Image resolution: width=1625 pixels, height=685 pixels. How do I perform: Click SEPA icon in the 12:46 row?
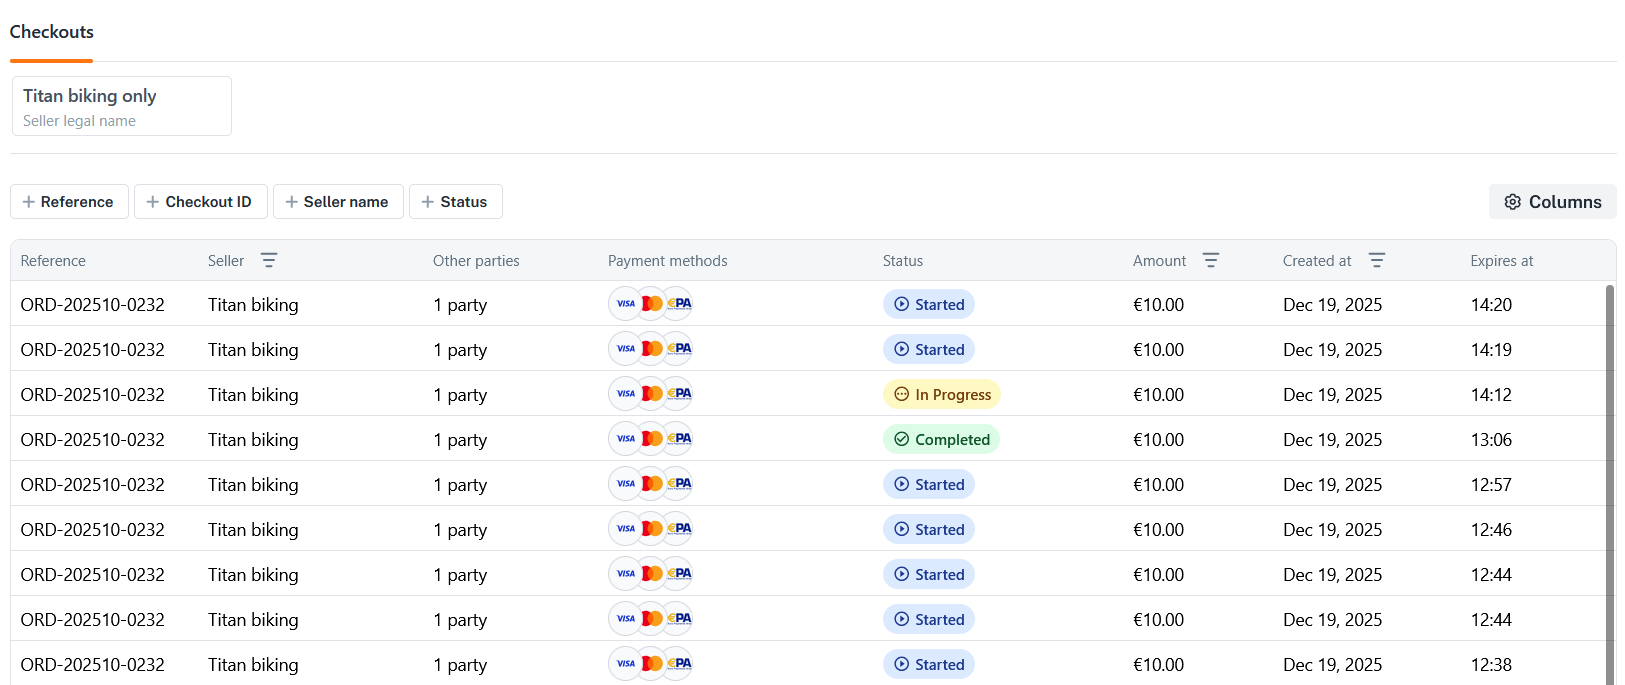tap(679, 528)
